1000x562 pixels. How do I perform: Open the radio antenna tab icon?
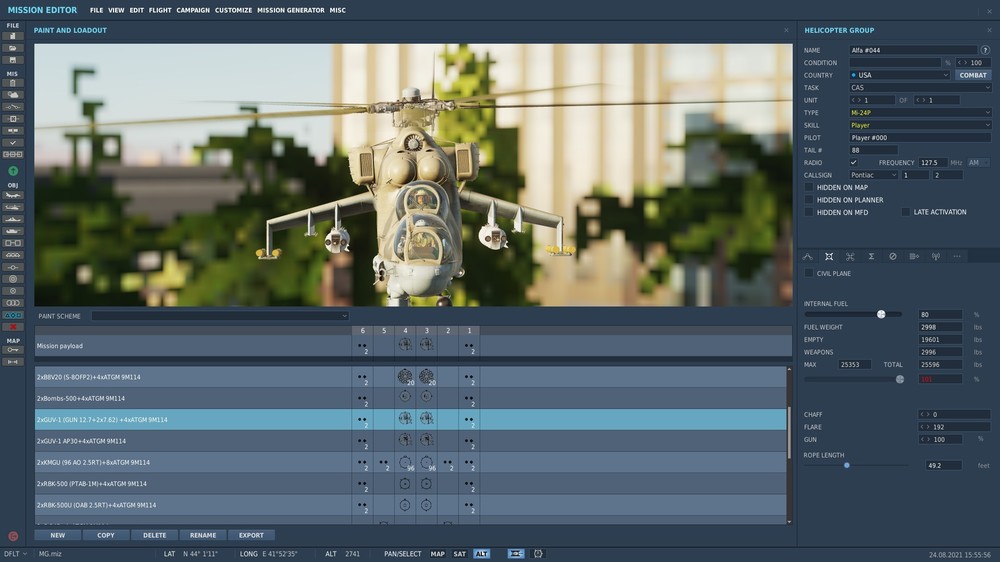point(935,256)
